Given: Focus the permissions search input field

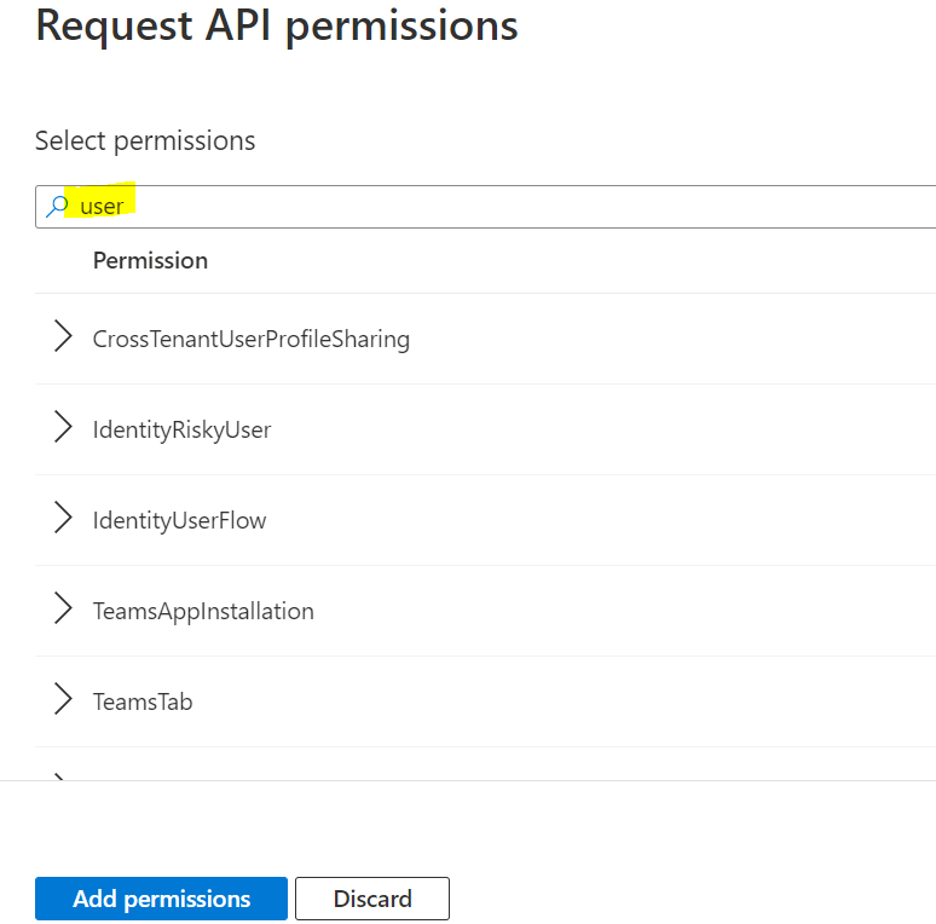Looking at the screenshot, I should pyautogui.click(x=500, y=207).
